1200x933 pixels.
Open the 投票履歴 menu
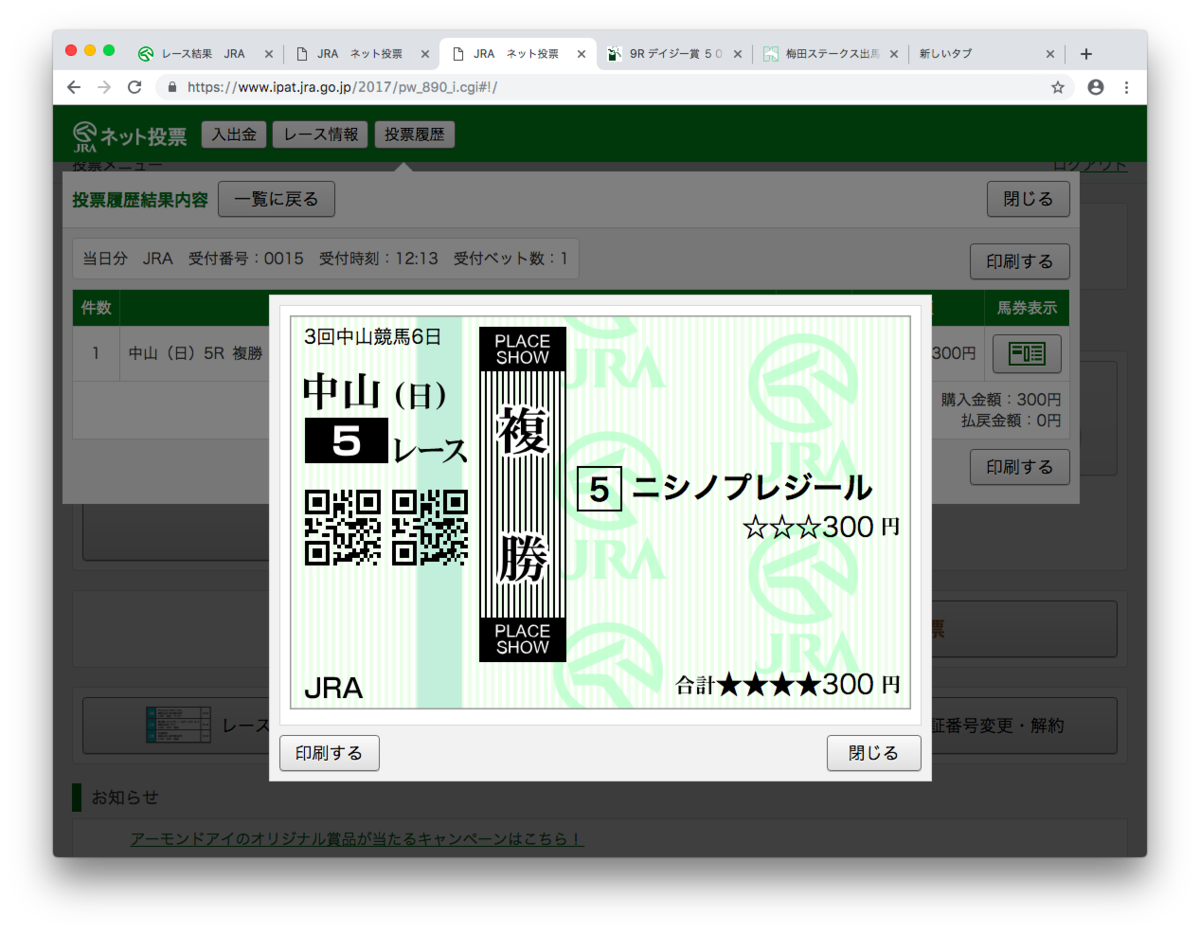click(415, 135)
